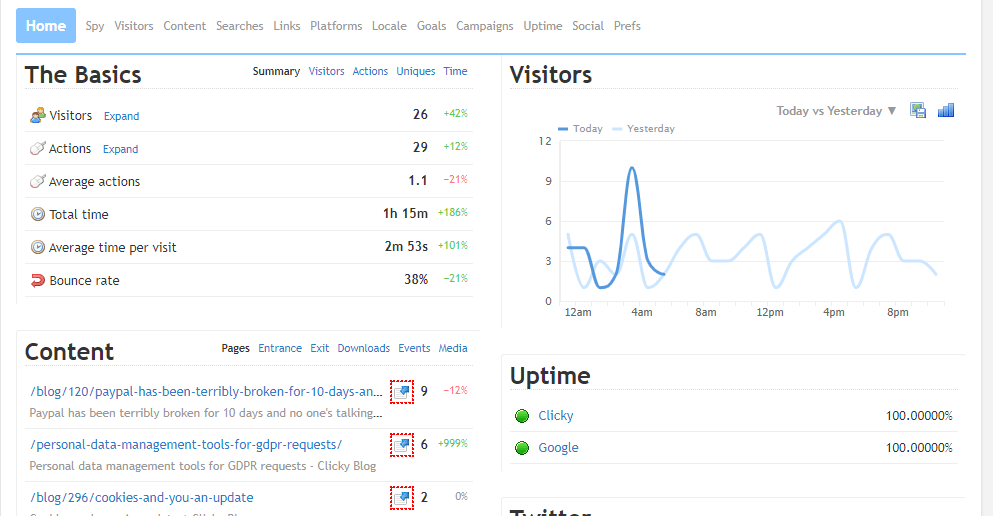993x516 pixels.
Task: Click the Total time clock icon
Action: tap(38, 214)
